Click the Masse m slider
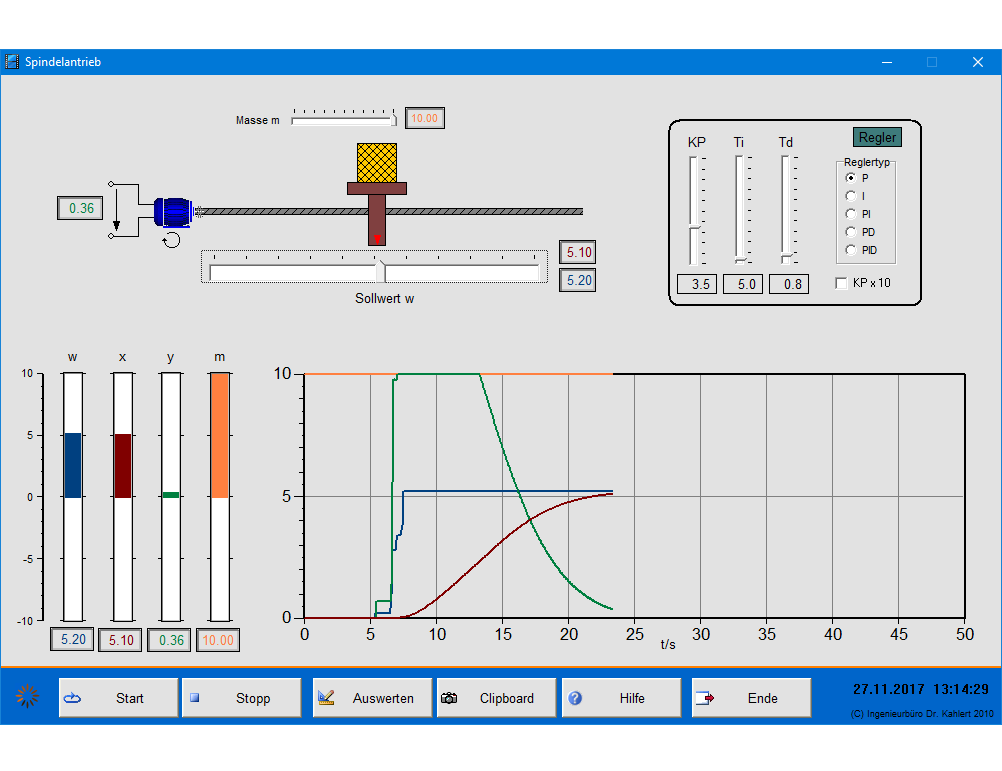The height and width of the screenshot is (771, 1002). (x=343, y=120)
